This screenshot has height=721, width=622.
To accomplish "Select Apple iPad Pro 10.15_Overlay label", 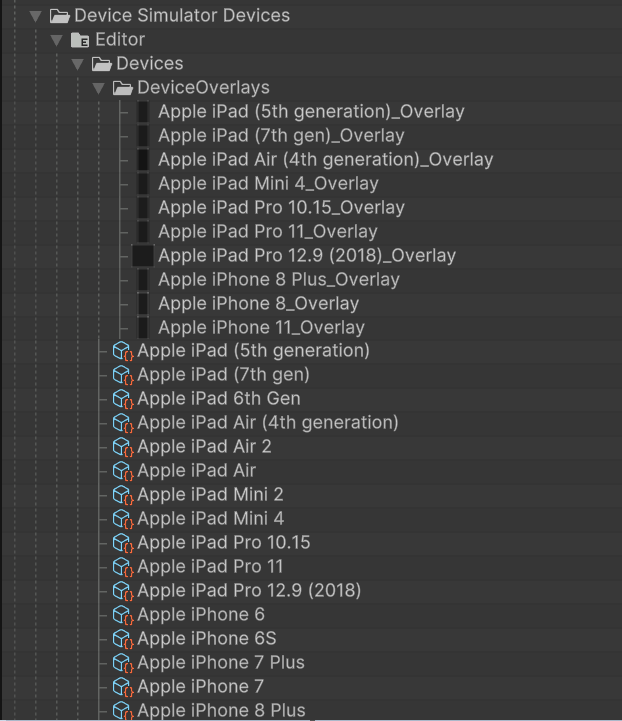I will tap(281, 207).
